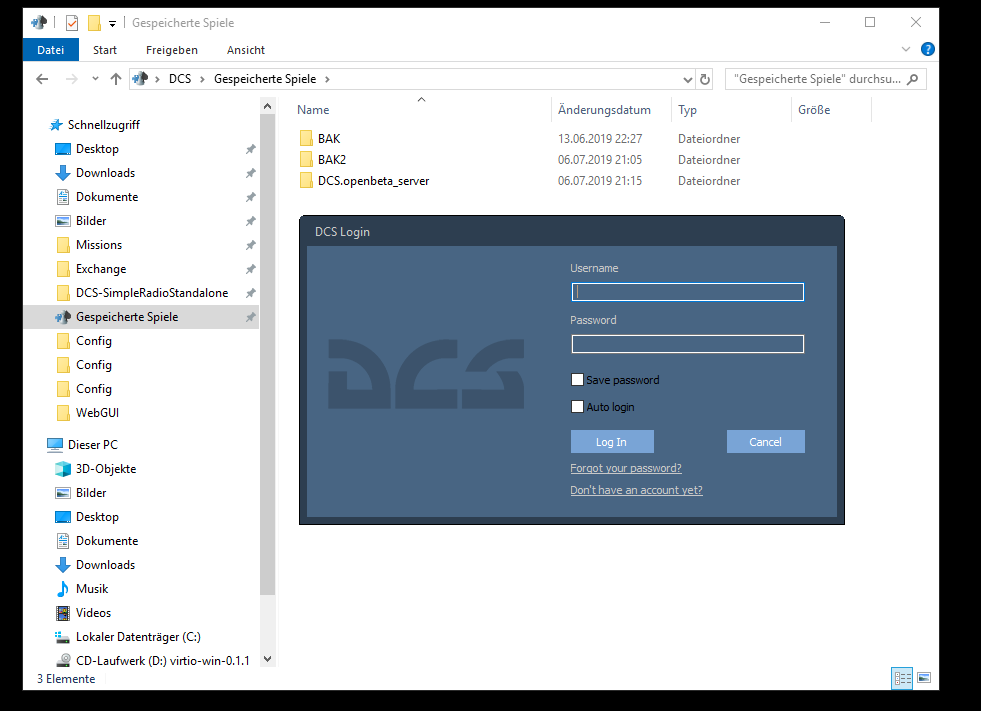Viewport: 981px width, 711px height.
Task: Click the forward navigation arrow
Action: point(72,79)
